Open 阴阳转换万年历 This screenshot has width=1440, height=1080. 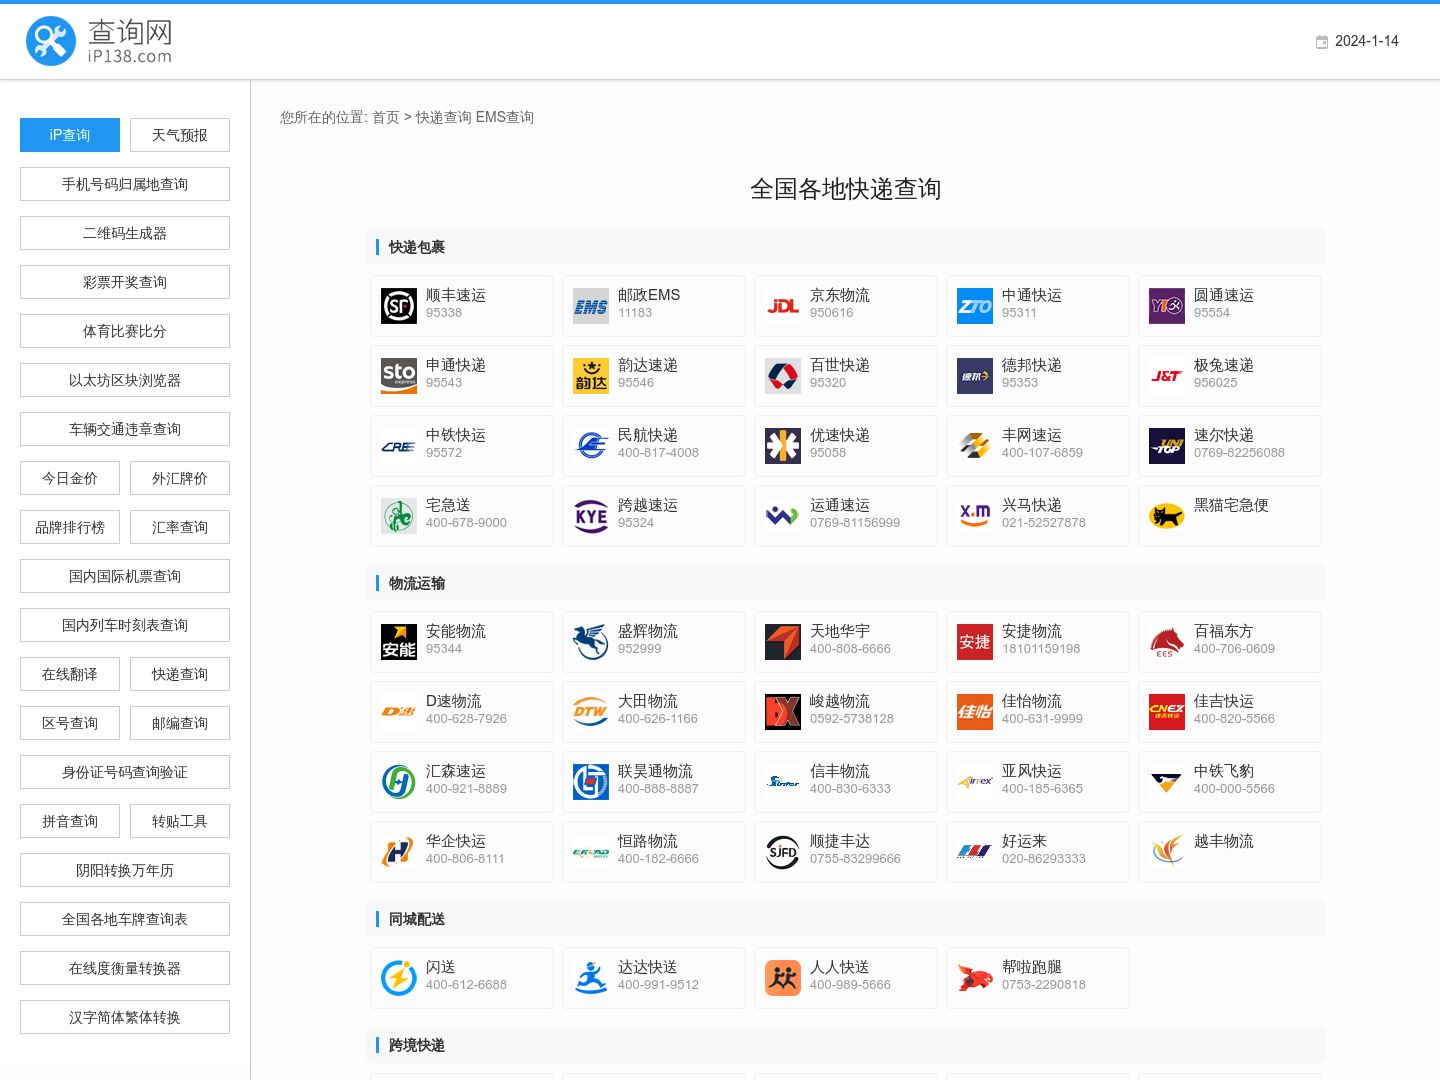[125, 870]
